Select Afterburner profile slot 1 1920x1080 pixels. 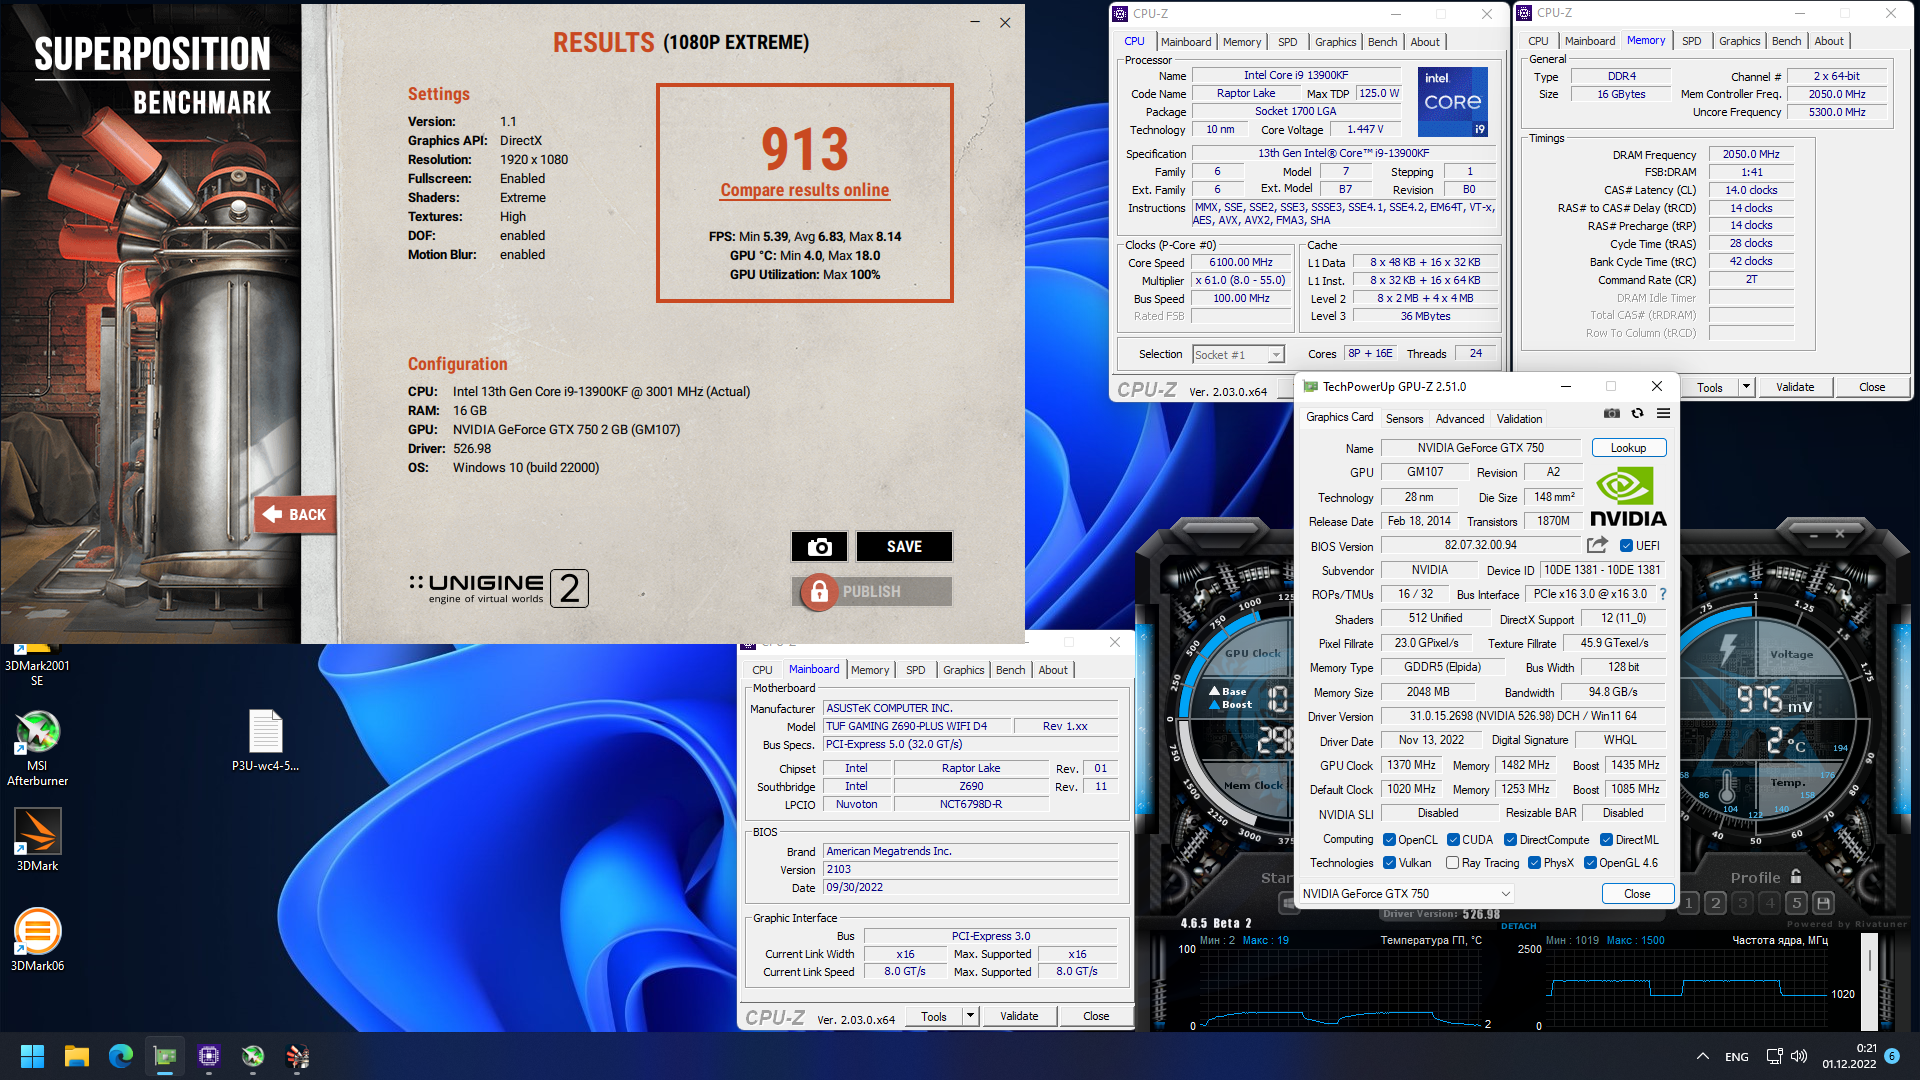point(1689,903)
